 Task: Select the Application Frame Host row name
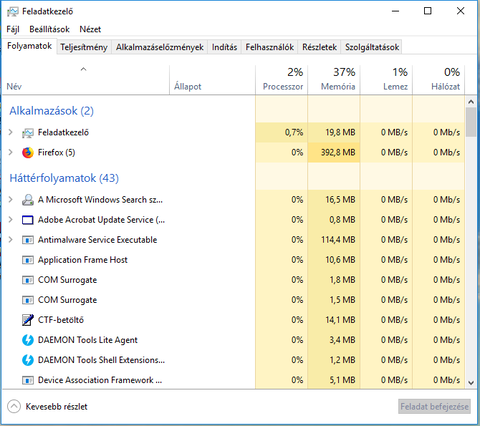[83, 260]
